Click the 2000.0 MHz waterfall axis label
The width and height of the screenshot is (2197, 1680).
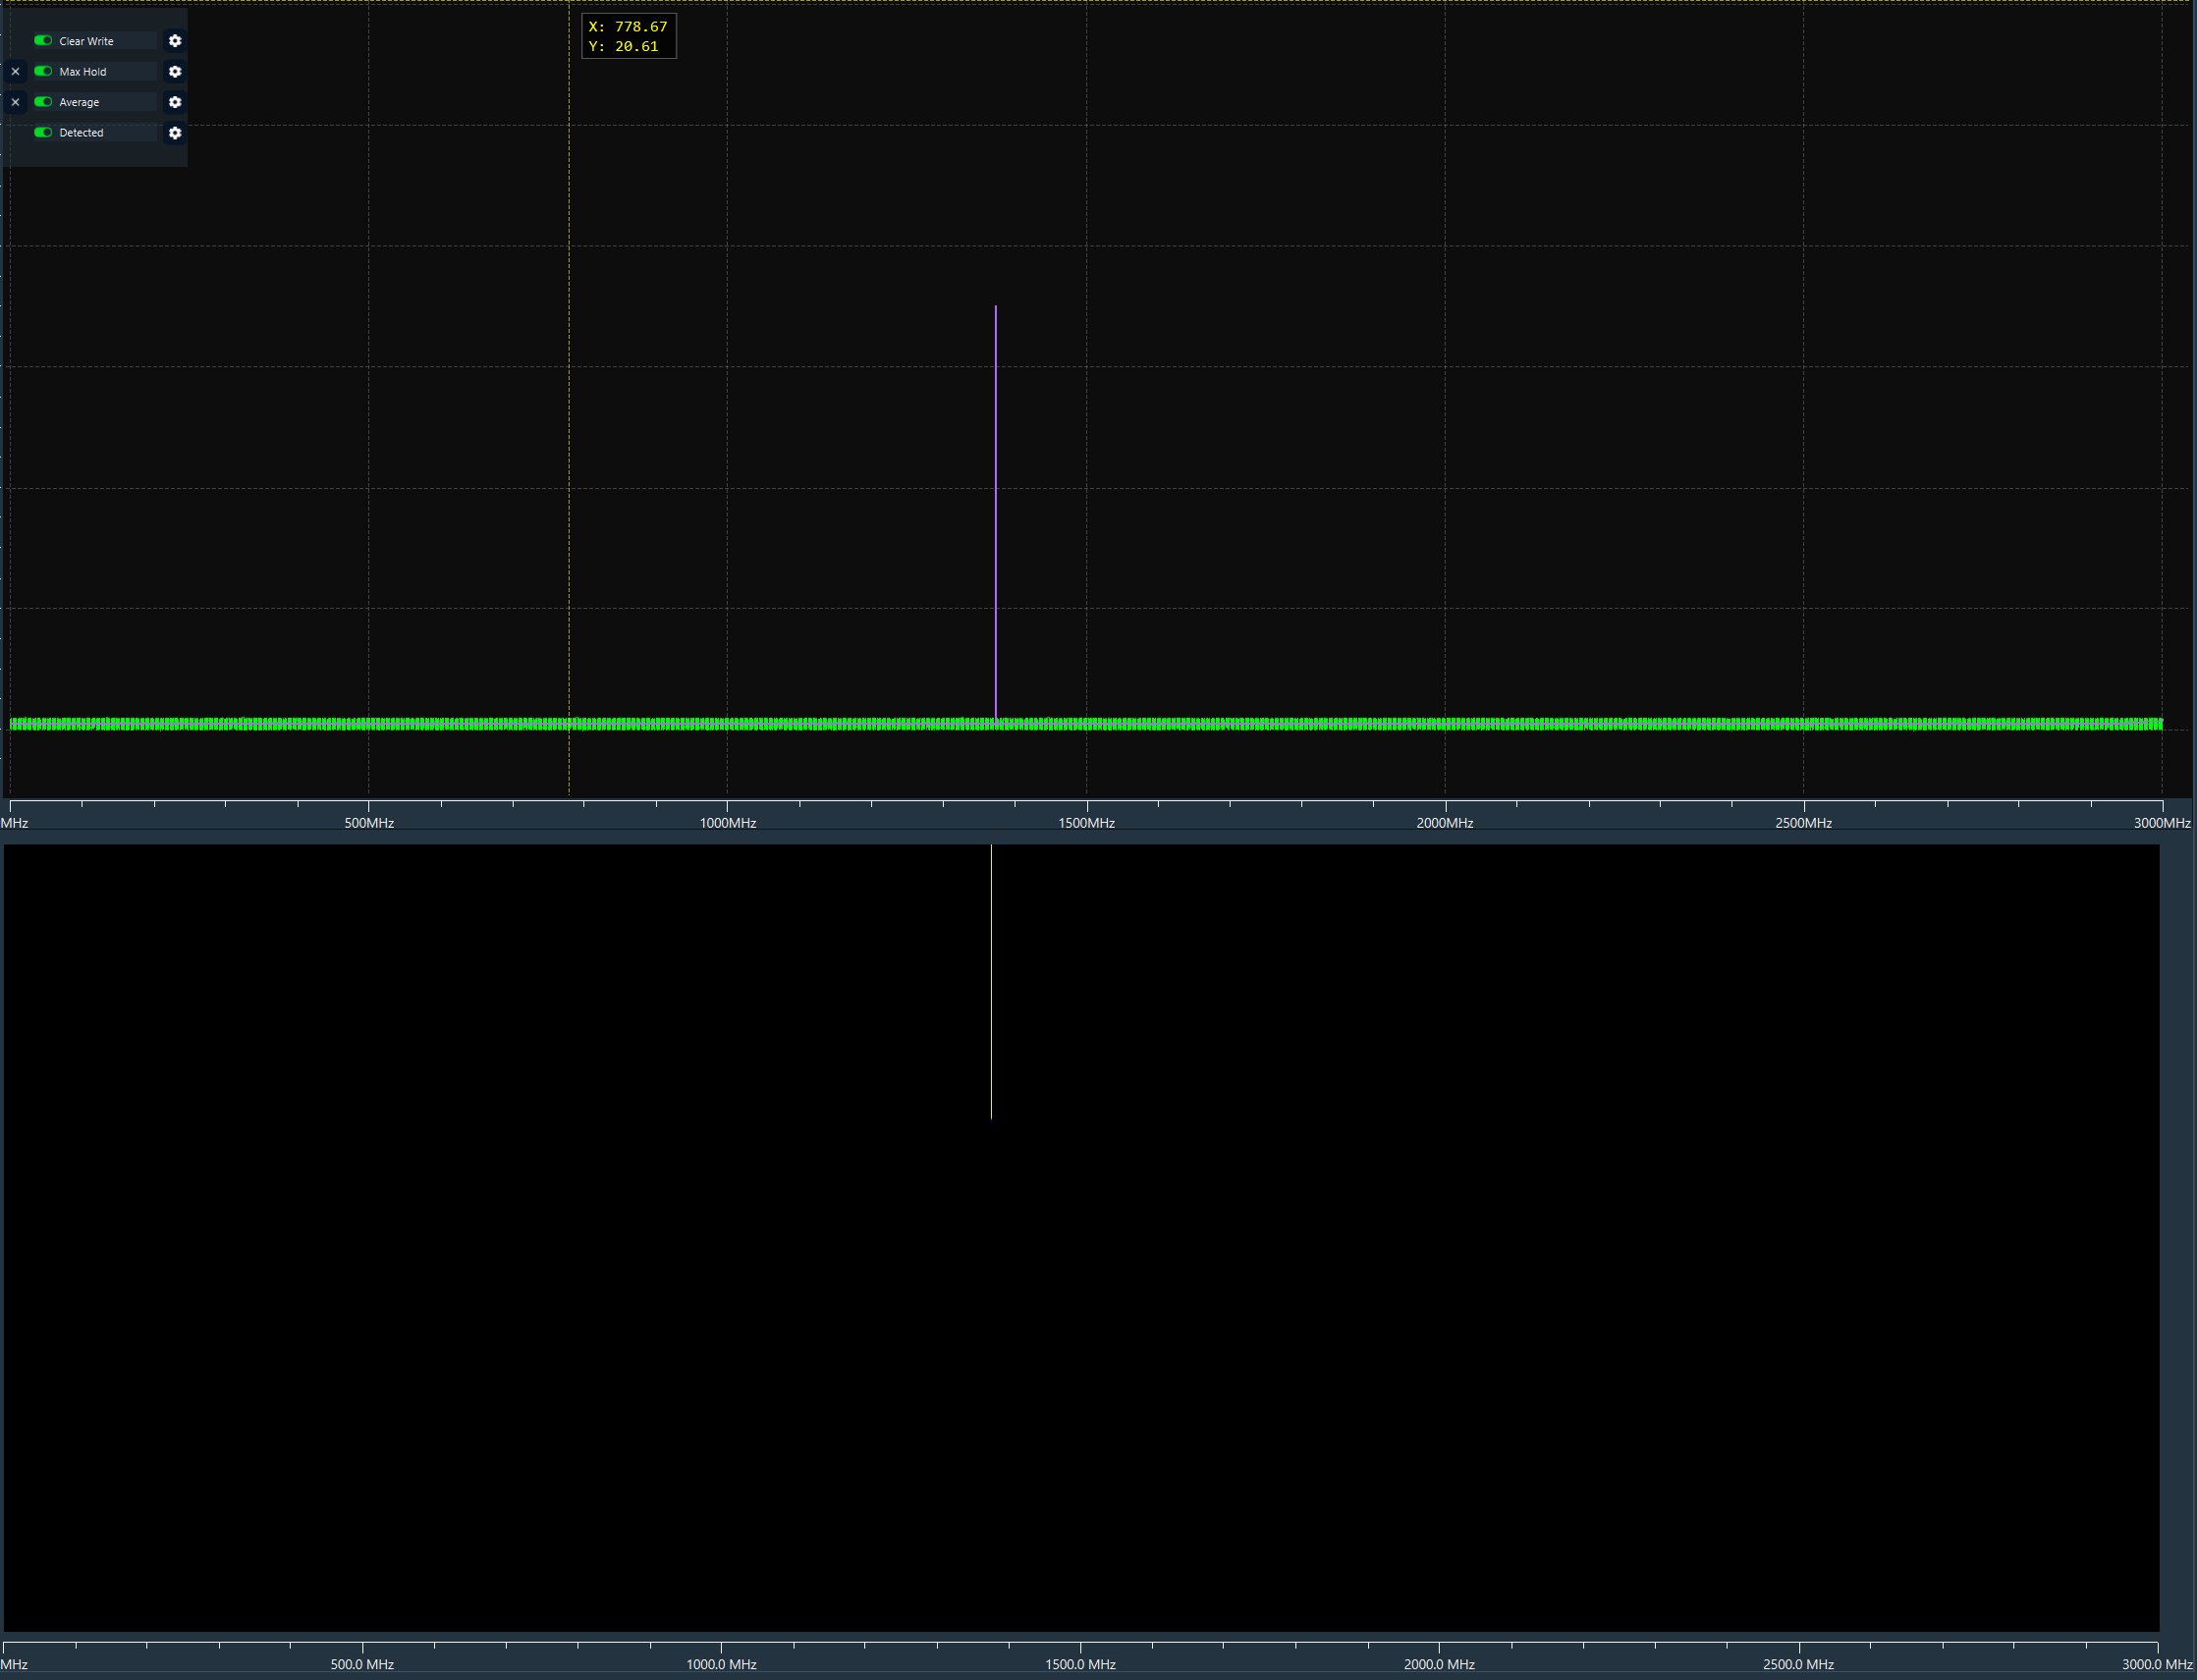(1439, 1664)
